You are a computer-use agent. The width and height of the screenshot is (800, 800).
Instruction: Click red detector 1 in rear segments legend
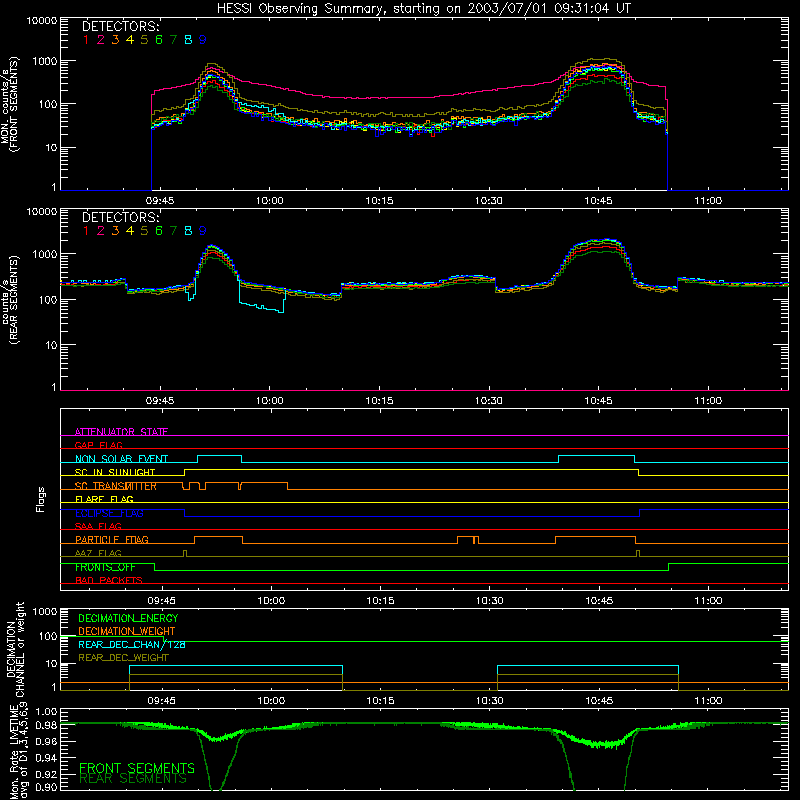[86, 231]
